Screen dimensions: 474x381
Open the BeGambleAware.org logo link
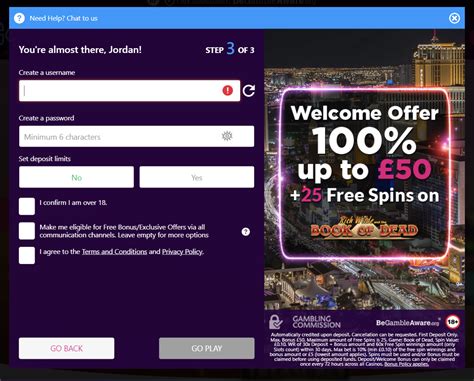(408, 323)
